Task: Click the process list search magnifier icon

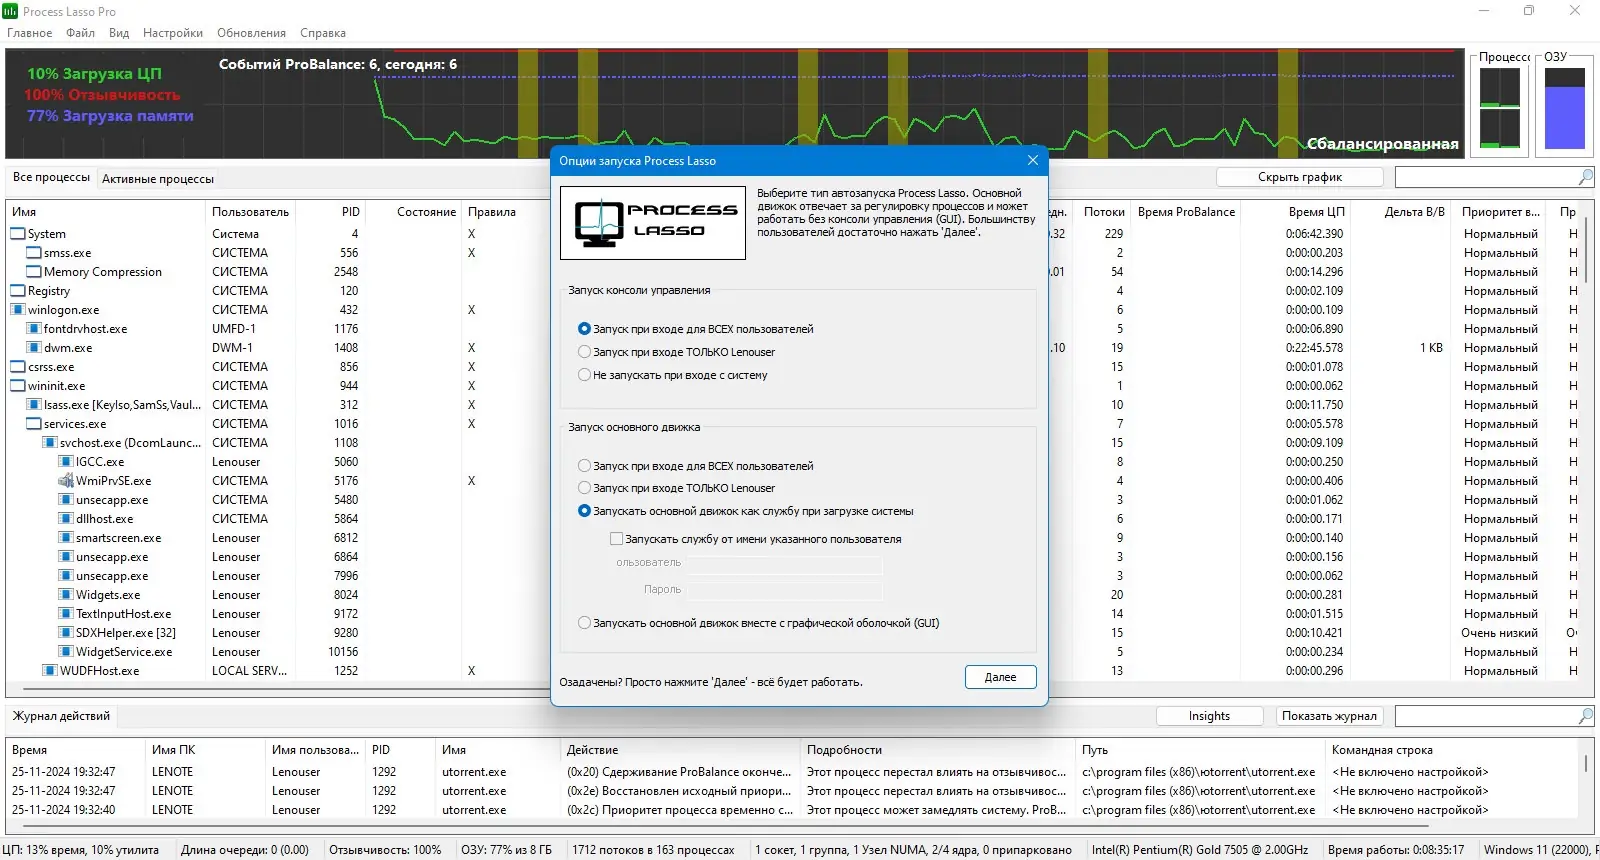Action: tap(1585, 177)
